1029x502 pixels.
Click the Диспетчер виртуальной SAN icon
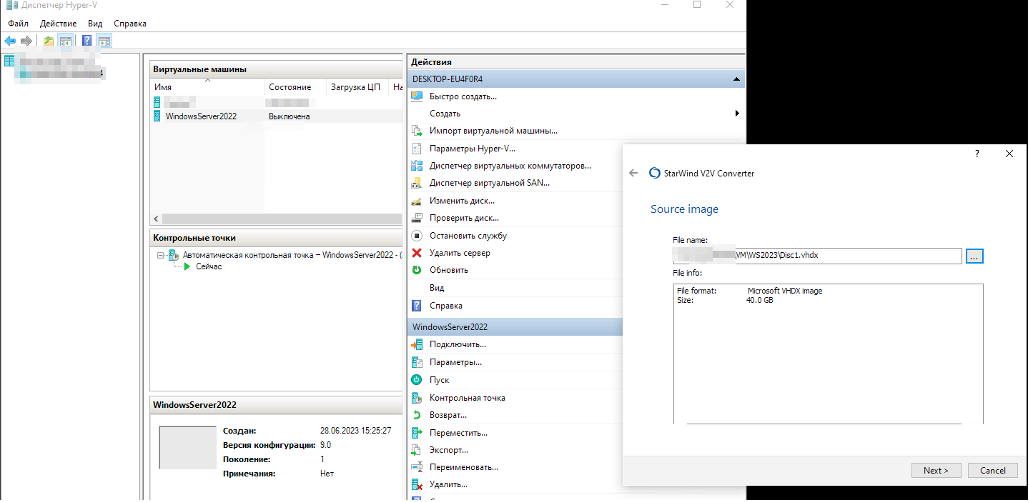(x=416, y=183)
